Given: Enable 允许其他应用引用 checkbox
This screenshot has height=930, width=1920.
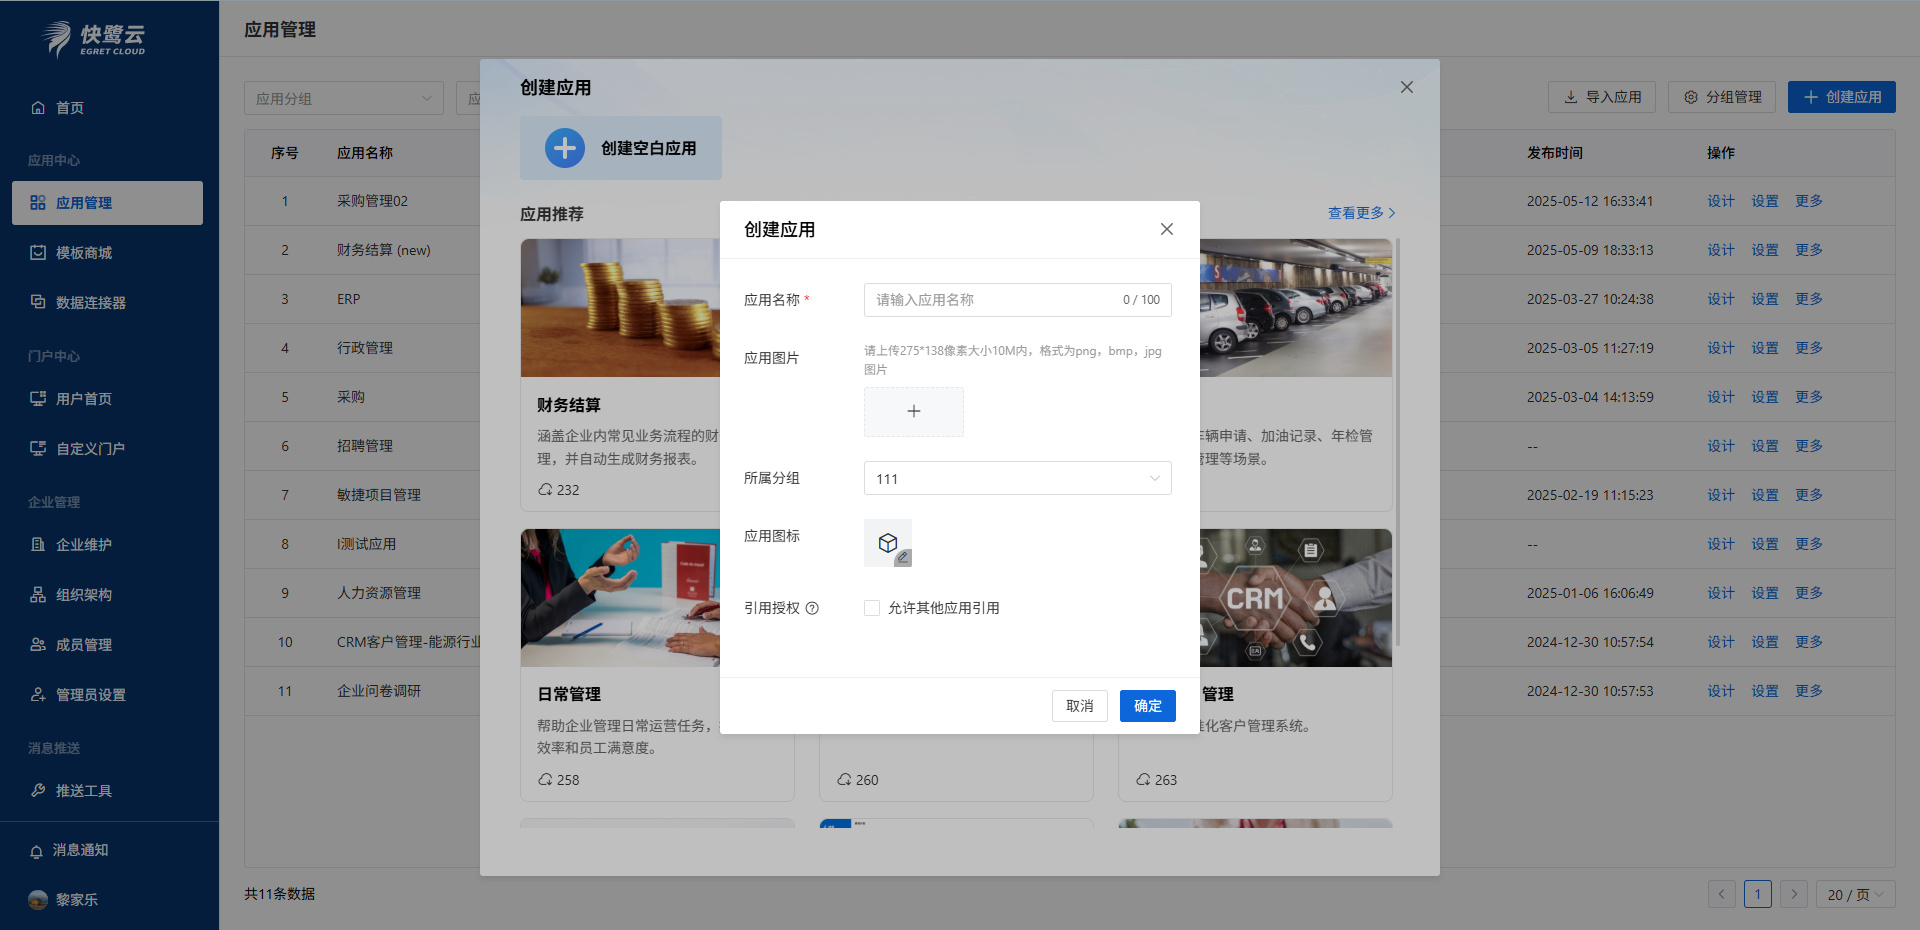Looking at the screenshot, I should (872, 608).
